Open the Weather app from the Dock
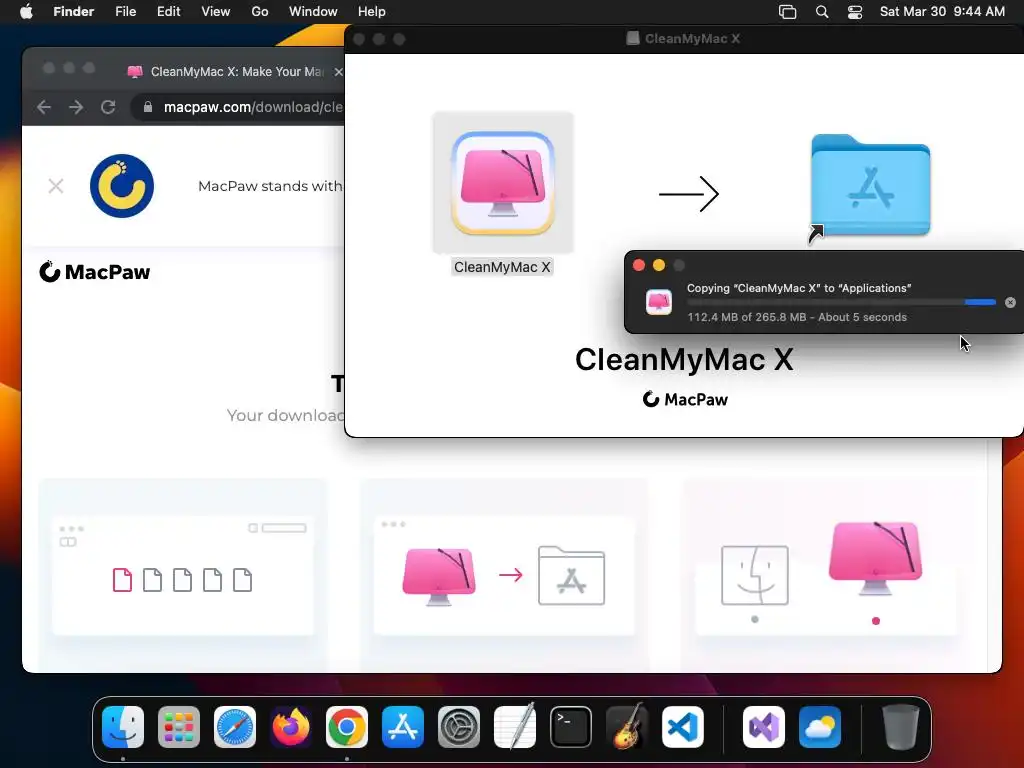 click(820, 727)
